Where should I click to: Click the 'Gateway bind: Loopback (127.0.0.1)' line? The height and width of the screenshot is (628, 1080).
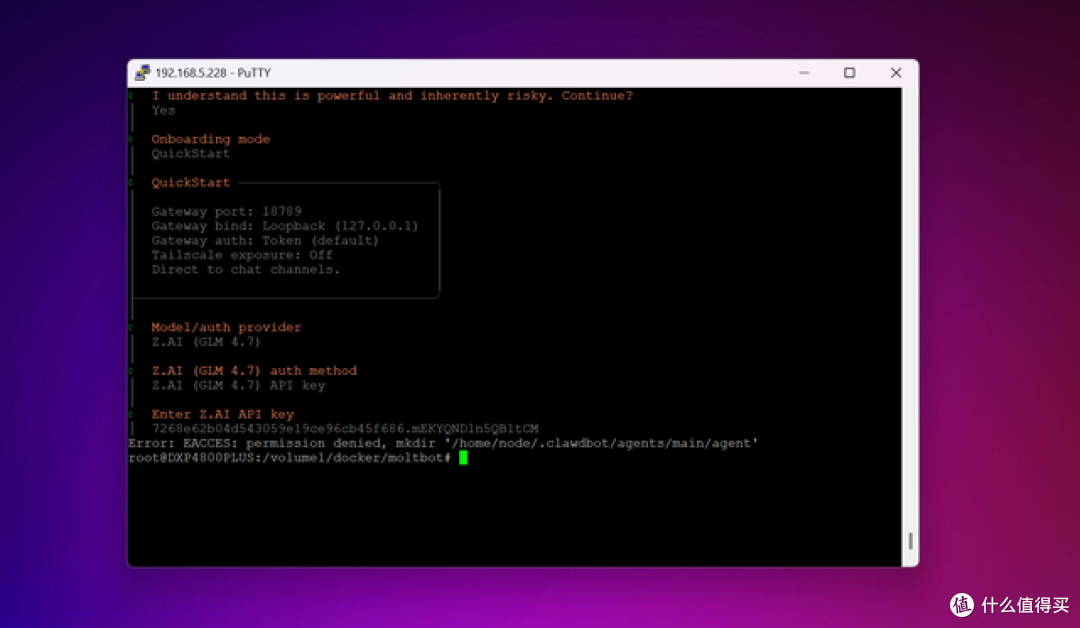point(284,226)
